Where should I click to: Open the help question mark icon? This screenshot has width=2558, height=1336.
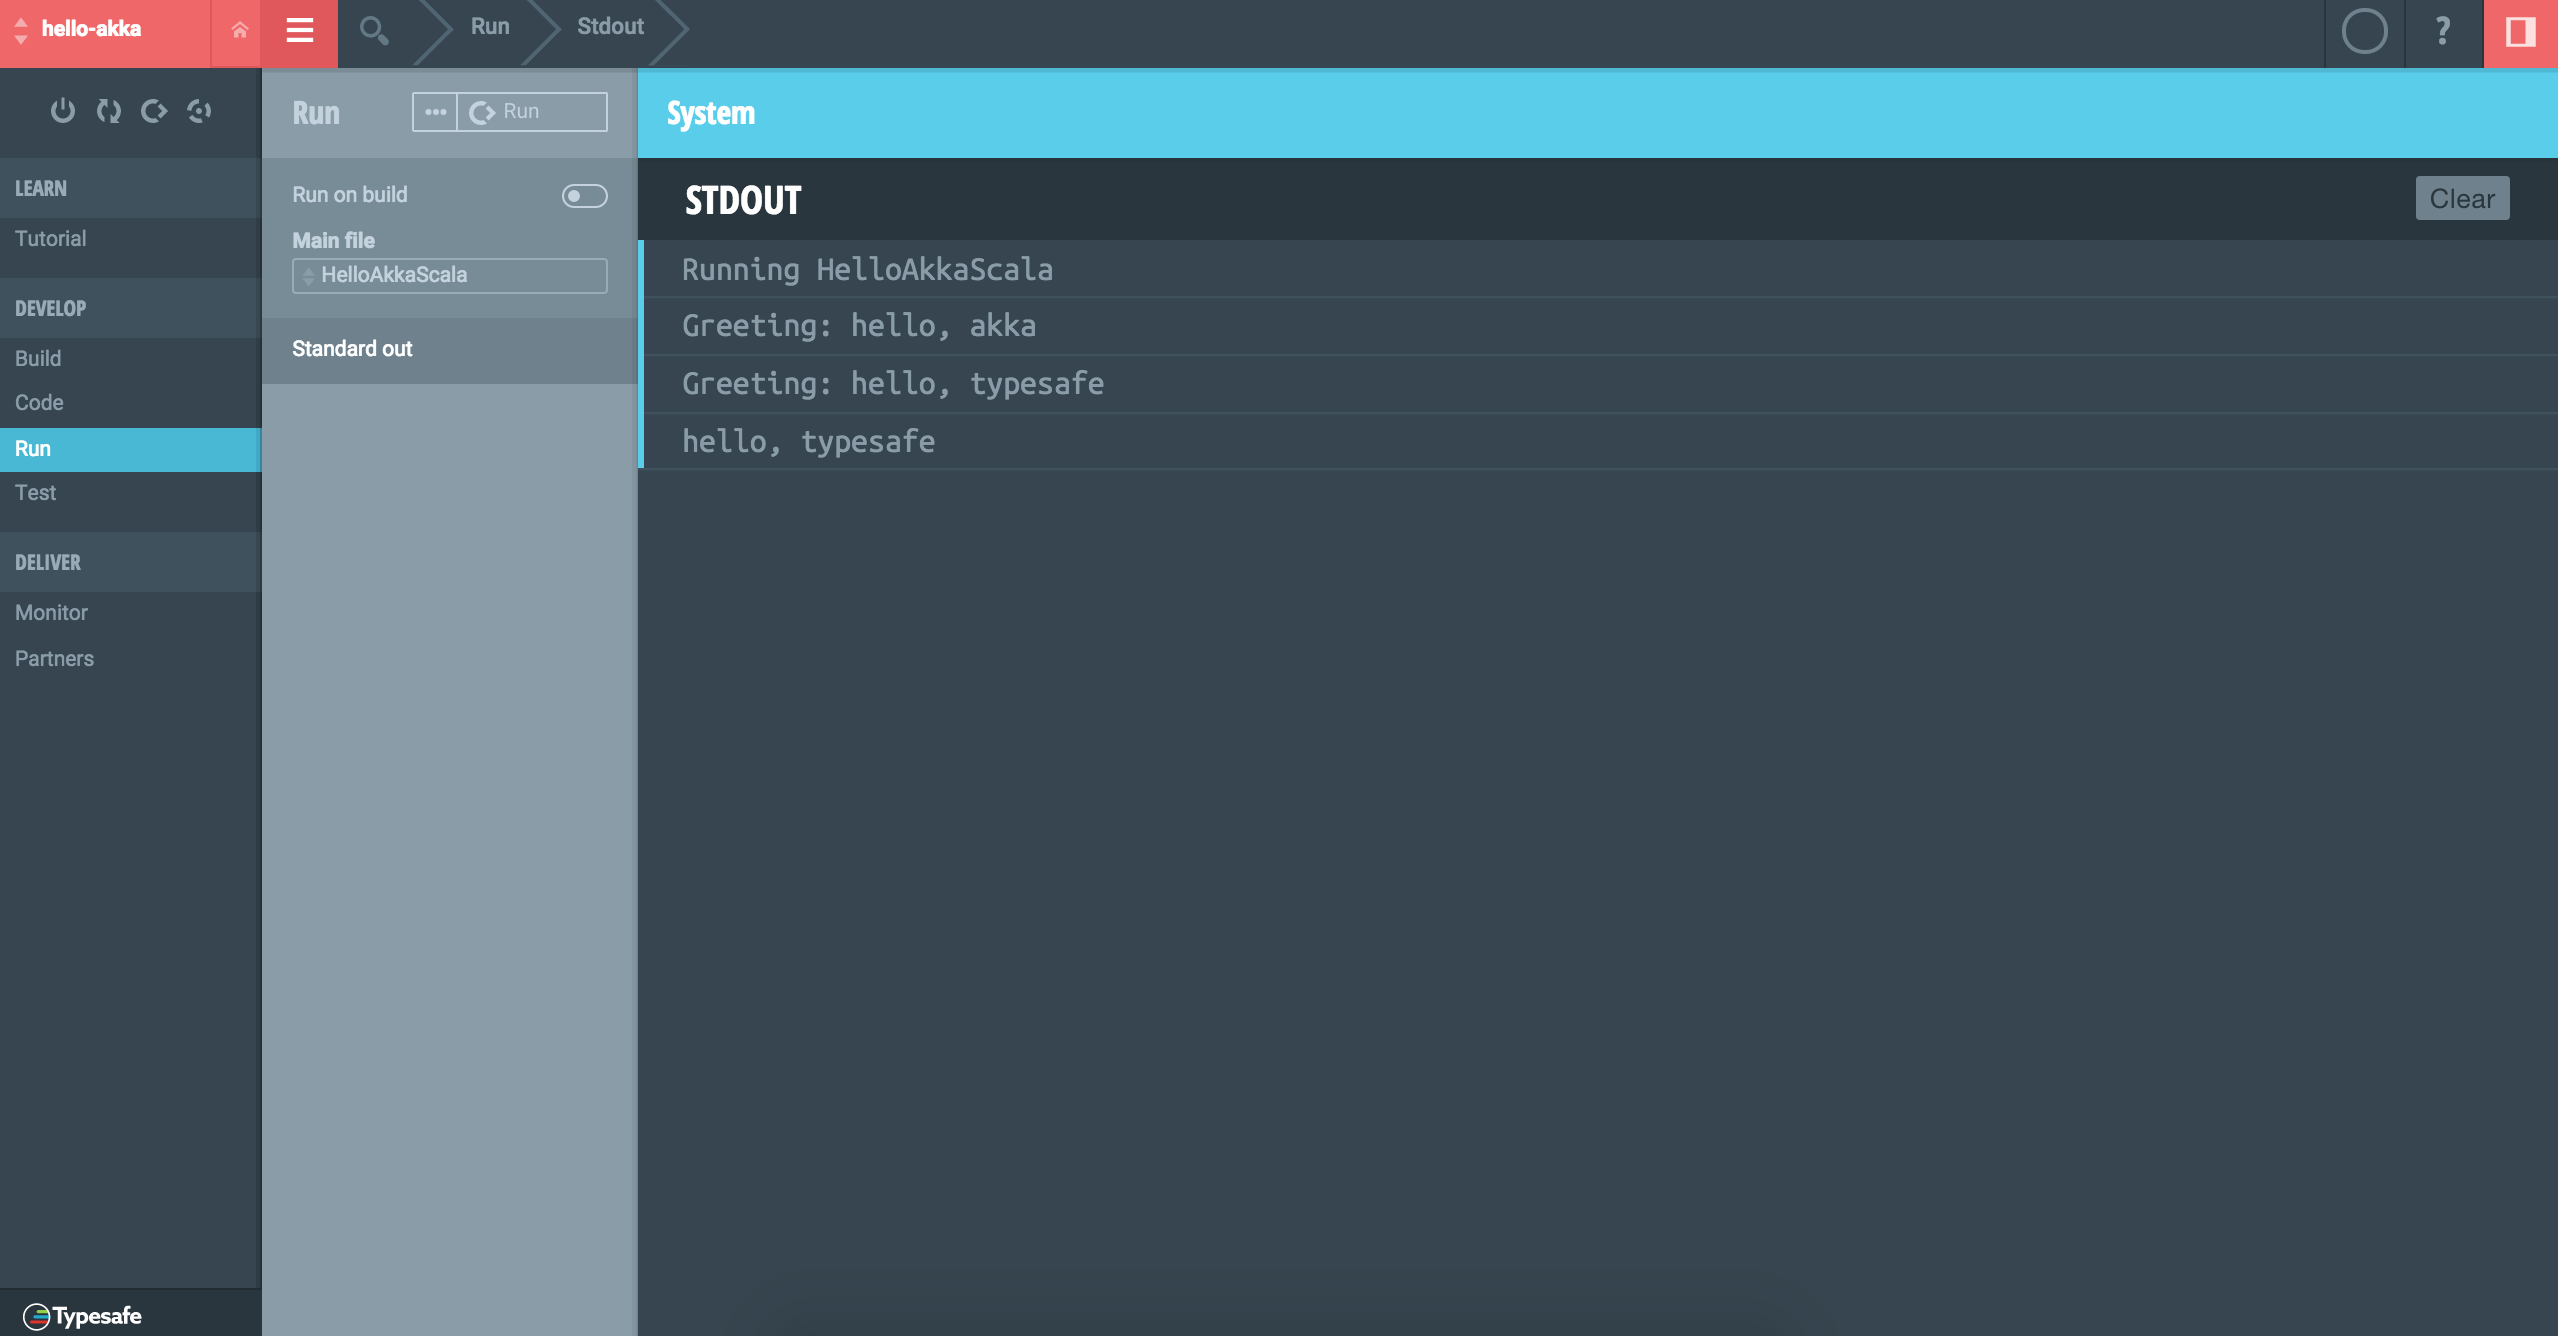tap(2443, 32)
